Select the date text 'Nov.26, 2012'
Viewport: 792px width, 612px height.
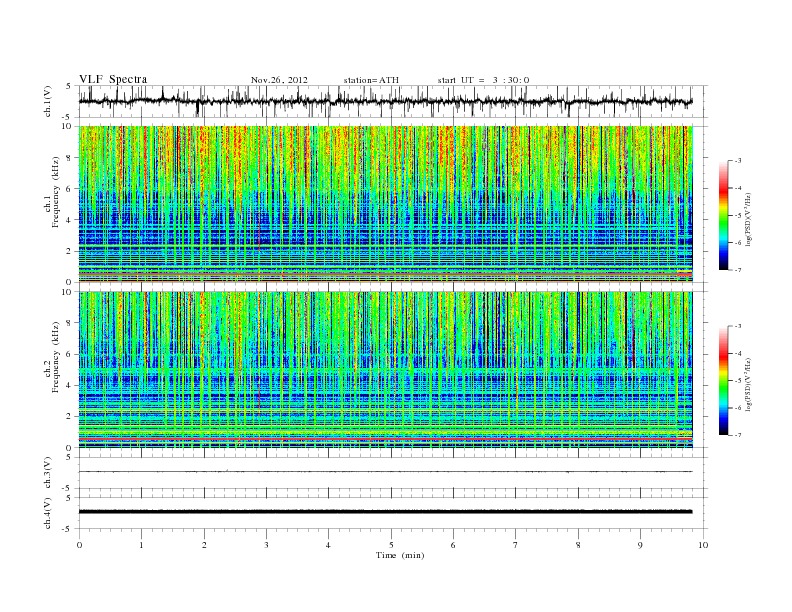click(x=279, y=80)
